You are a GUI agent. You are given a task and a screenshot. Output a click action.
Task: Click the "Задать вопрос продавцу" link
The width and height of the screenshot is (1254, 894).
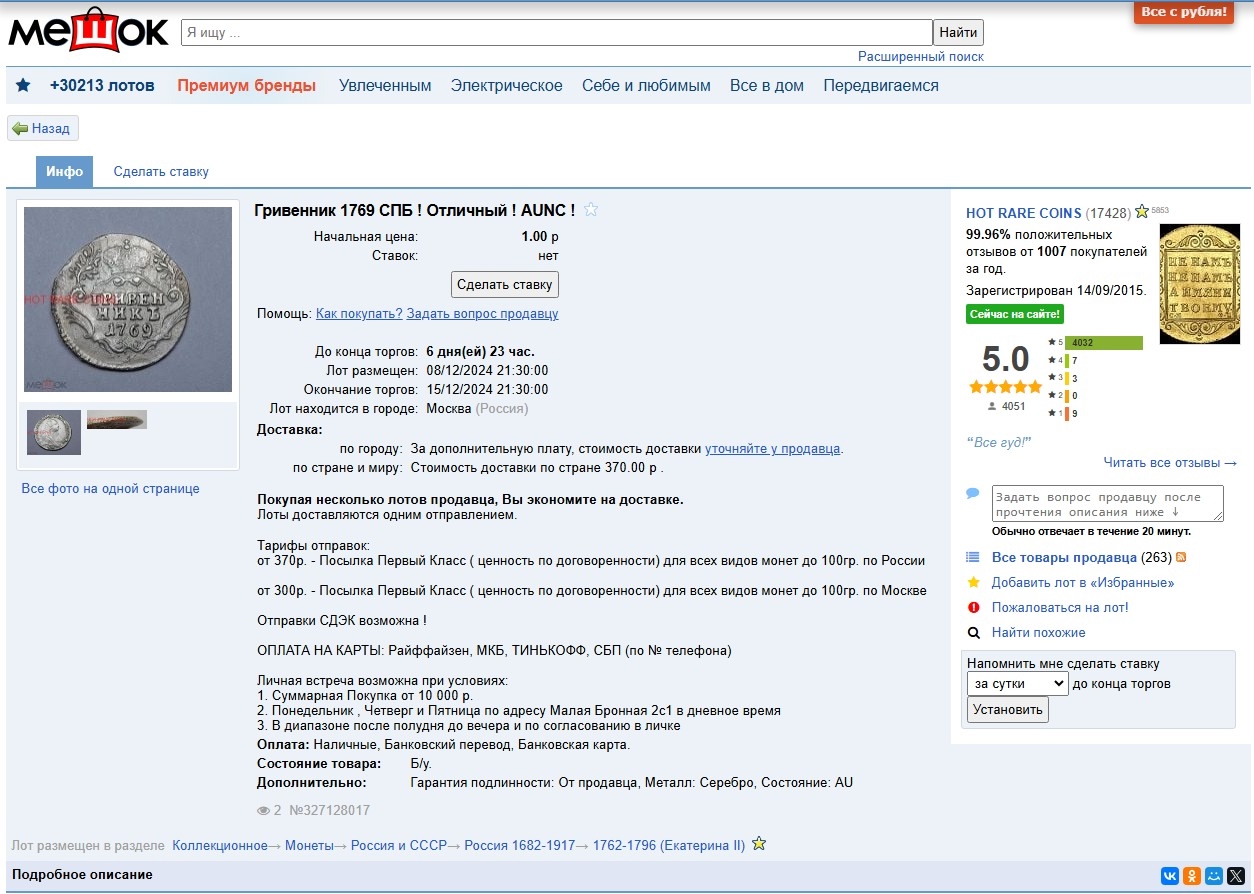point(482,314)
